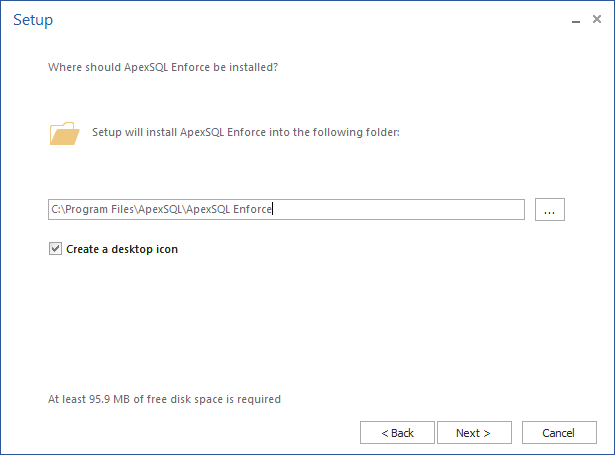The width and height of the screenshot is (615, 455).
Task: Click the 'Where should ApexSQL Enforce be installed?' heading
Action: [163, 67]
